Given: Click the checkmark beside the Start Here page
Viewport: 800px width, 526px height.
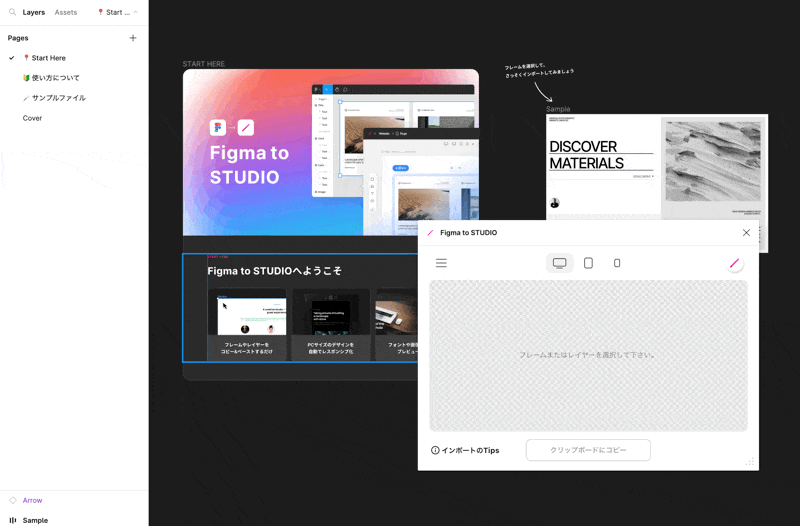Looking at the screenshot, I should [11, 58].
